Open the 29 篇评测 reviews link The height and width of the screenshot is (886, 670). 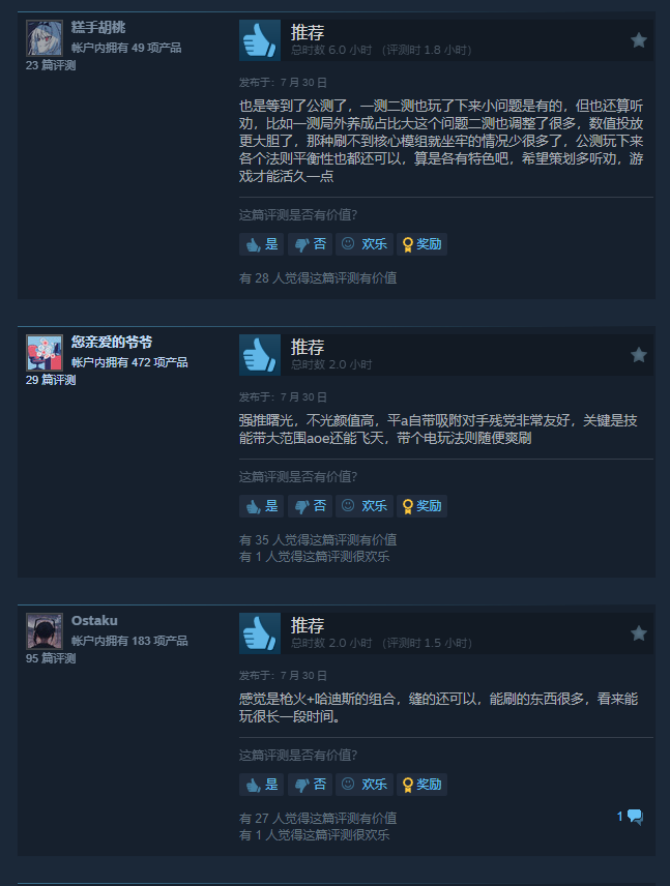pos(51,380)
